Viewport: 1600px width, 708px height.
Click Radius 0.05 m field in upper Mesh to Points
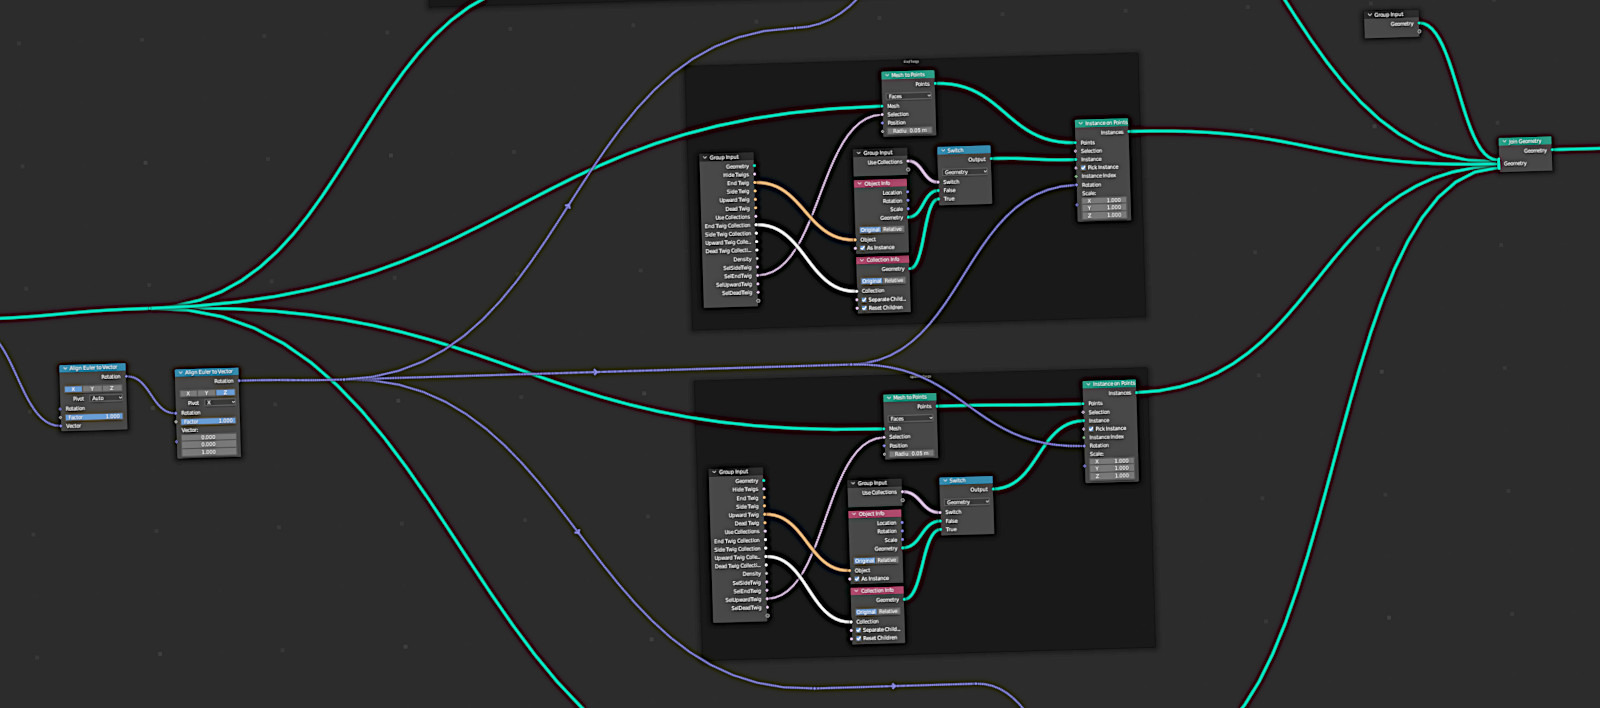tap(909, 131)
